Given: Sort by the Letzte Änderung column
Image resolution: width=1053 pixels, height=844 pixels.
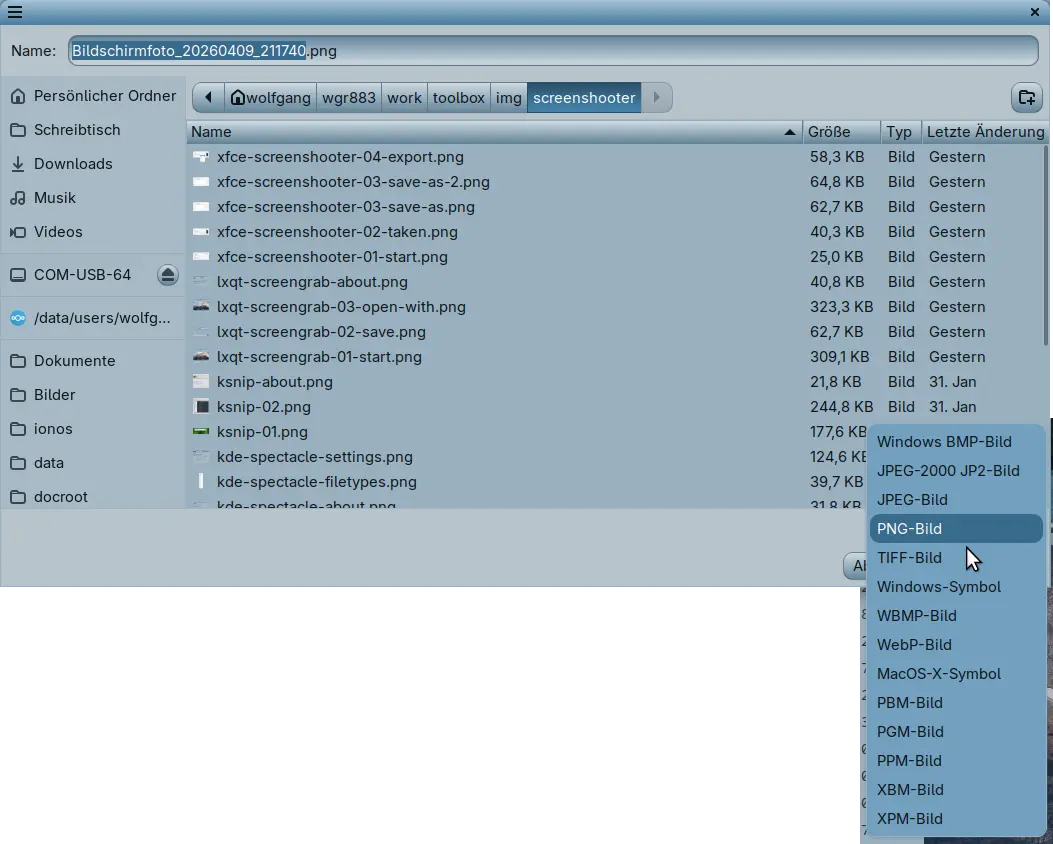Looking at the screenshot, I should click(985, 132).
